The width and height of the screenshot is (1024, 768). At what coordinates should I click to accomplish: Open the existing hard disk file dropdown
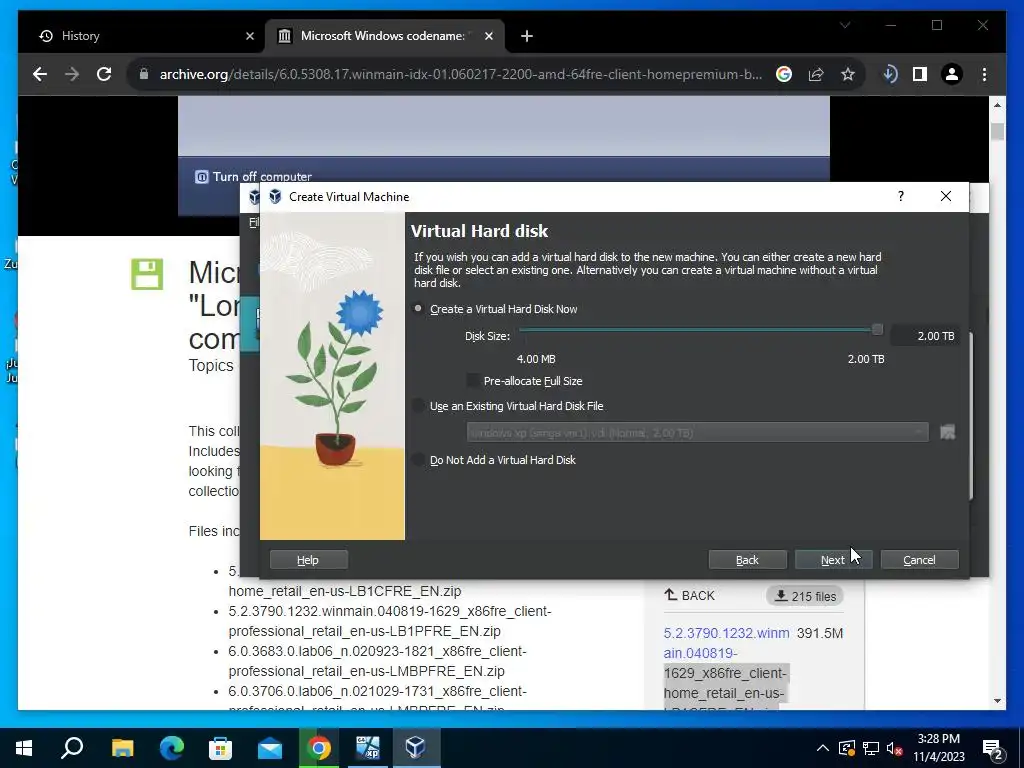click(x=697, y=432)
